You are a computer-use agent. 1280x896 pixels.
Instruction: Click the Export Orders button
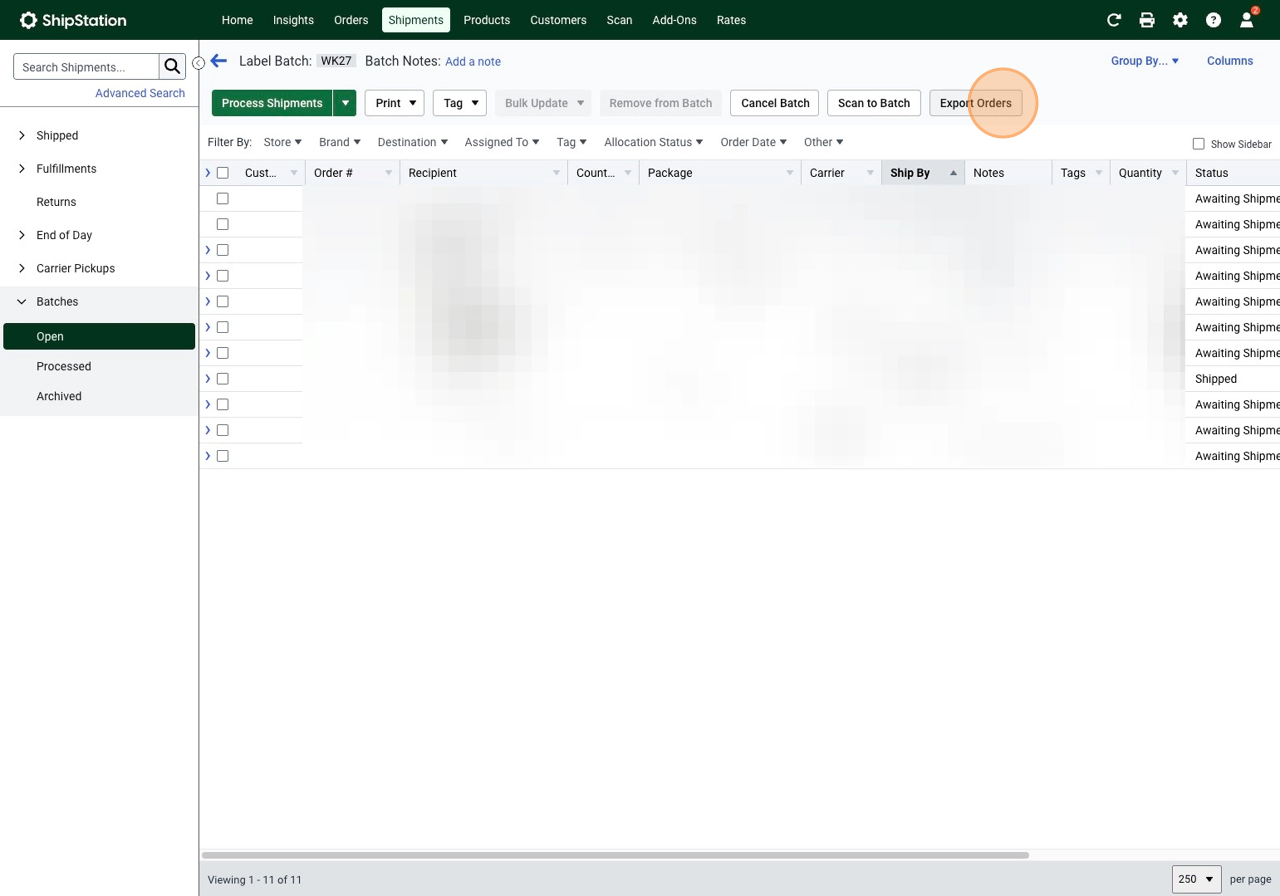tap(975, 103)
